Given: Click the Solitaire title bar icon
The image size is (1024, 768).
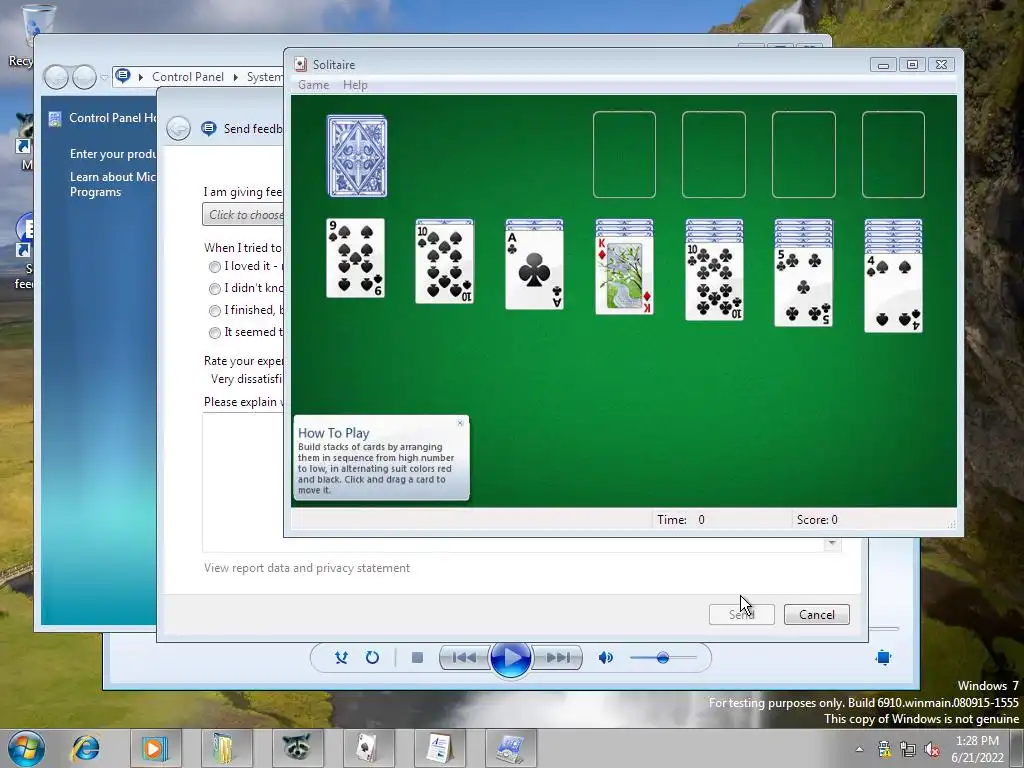Looking at the screenshot, I should (300, 64).
